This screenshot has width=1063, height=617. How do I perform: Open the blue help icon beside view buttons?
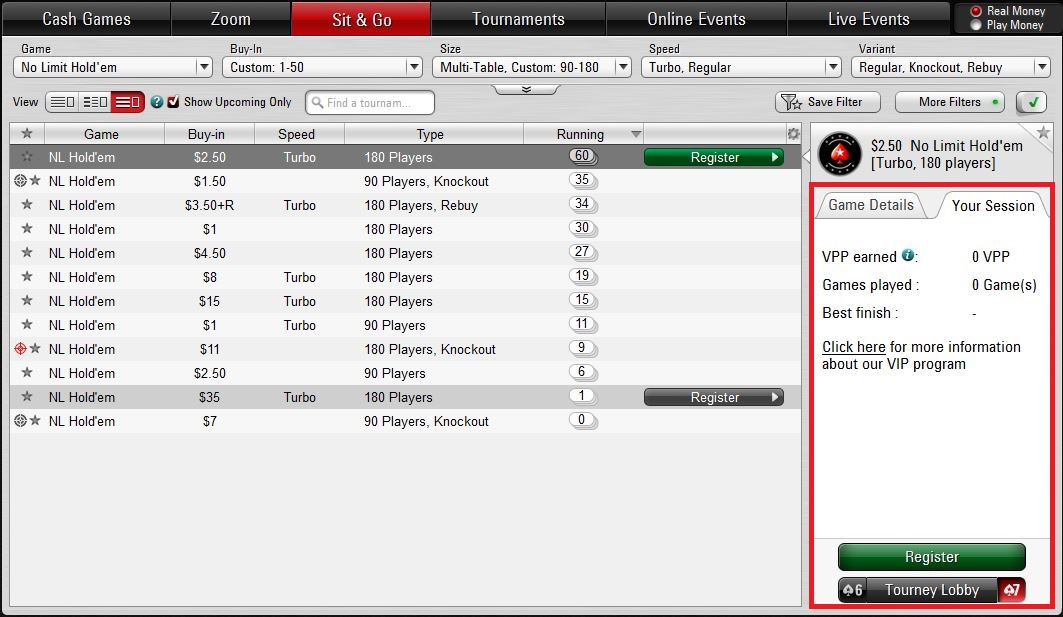tap(157, 102)
